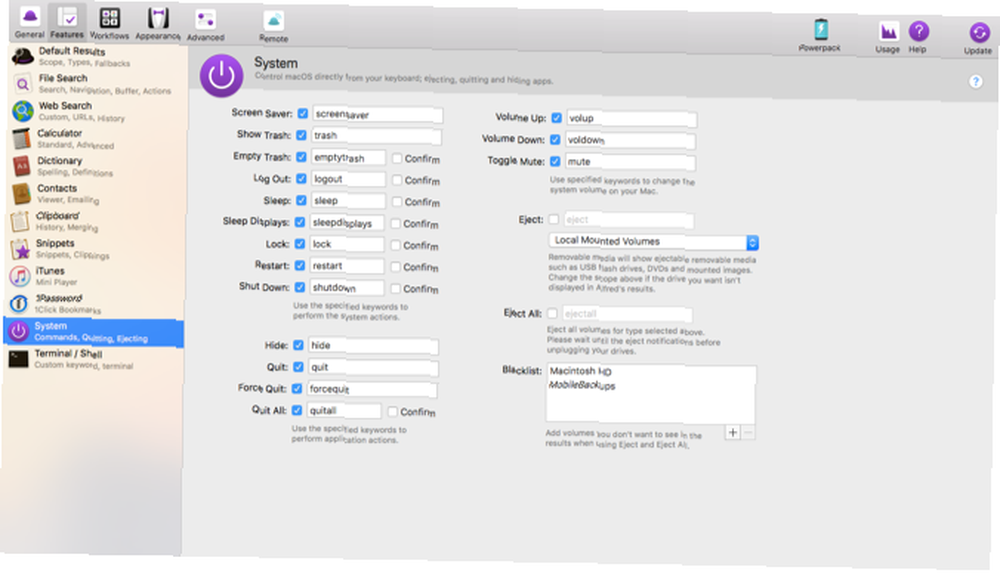Open the Advanced tab

pos(205,26)
